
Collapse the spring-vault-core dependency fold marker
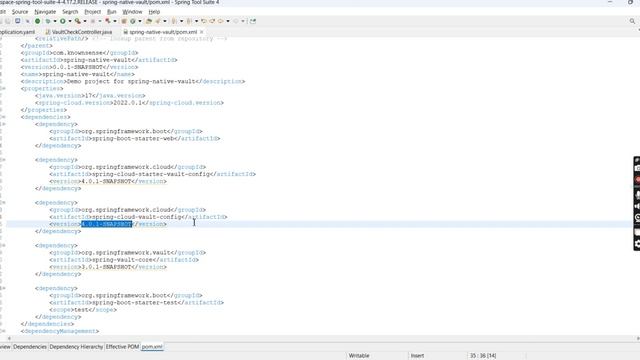pos(3,246)
